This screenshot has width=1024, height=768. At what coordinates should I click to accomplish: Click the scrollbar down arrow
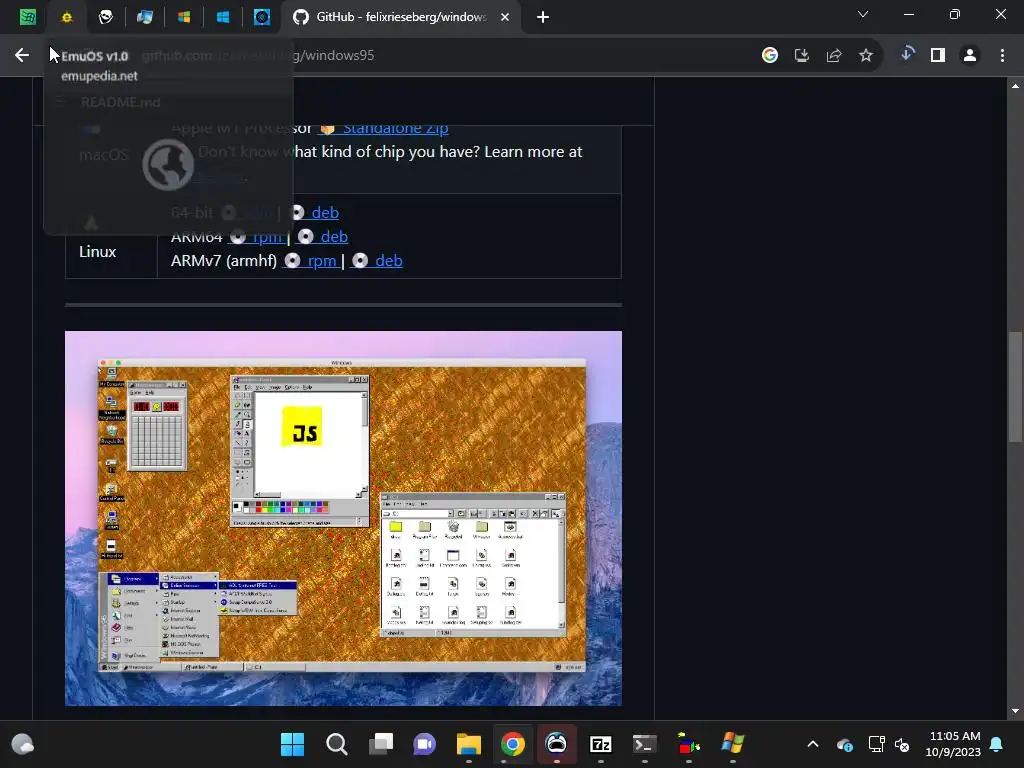point(1015,711)
